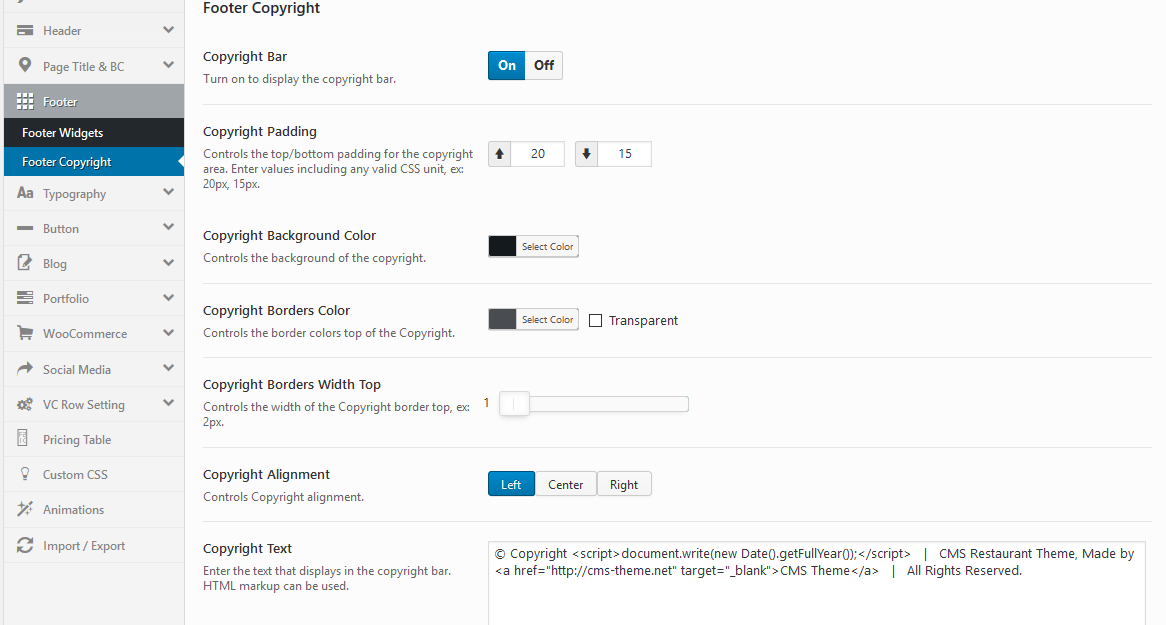Screen dimensions: 1166x625
Task: Open the Footer Widgets submenu item
Action: coord(62,133)
